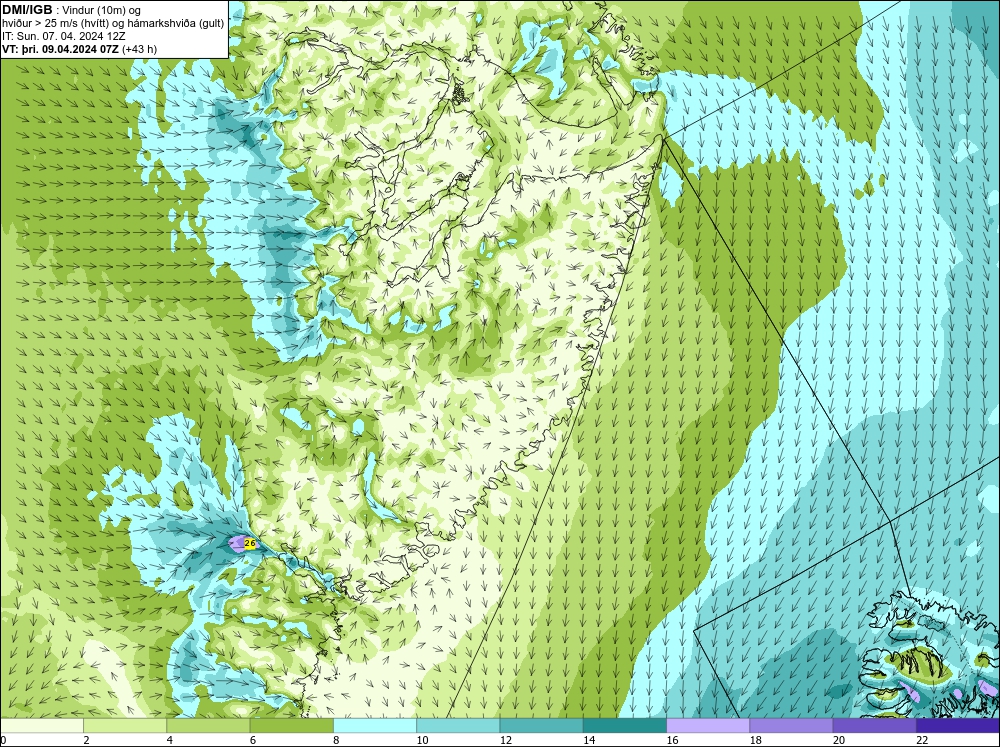Select the 0–2 m/s pale cream legend swatch
This screenshot has width=1000, height=747.
point(41,725)
